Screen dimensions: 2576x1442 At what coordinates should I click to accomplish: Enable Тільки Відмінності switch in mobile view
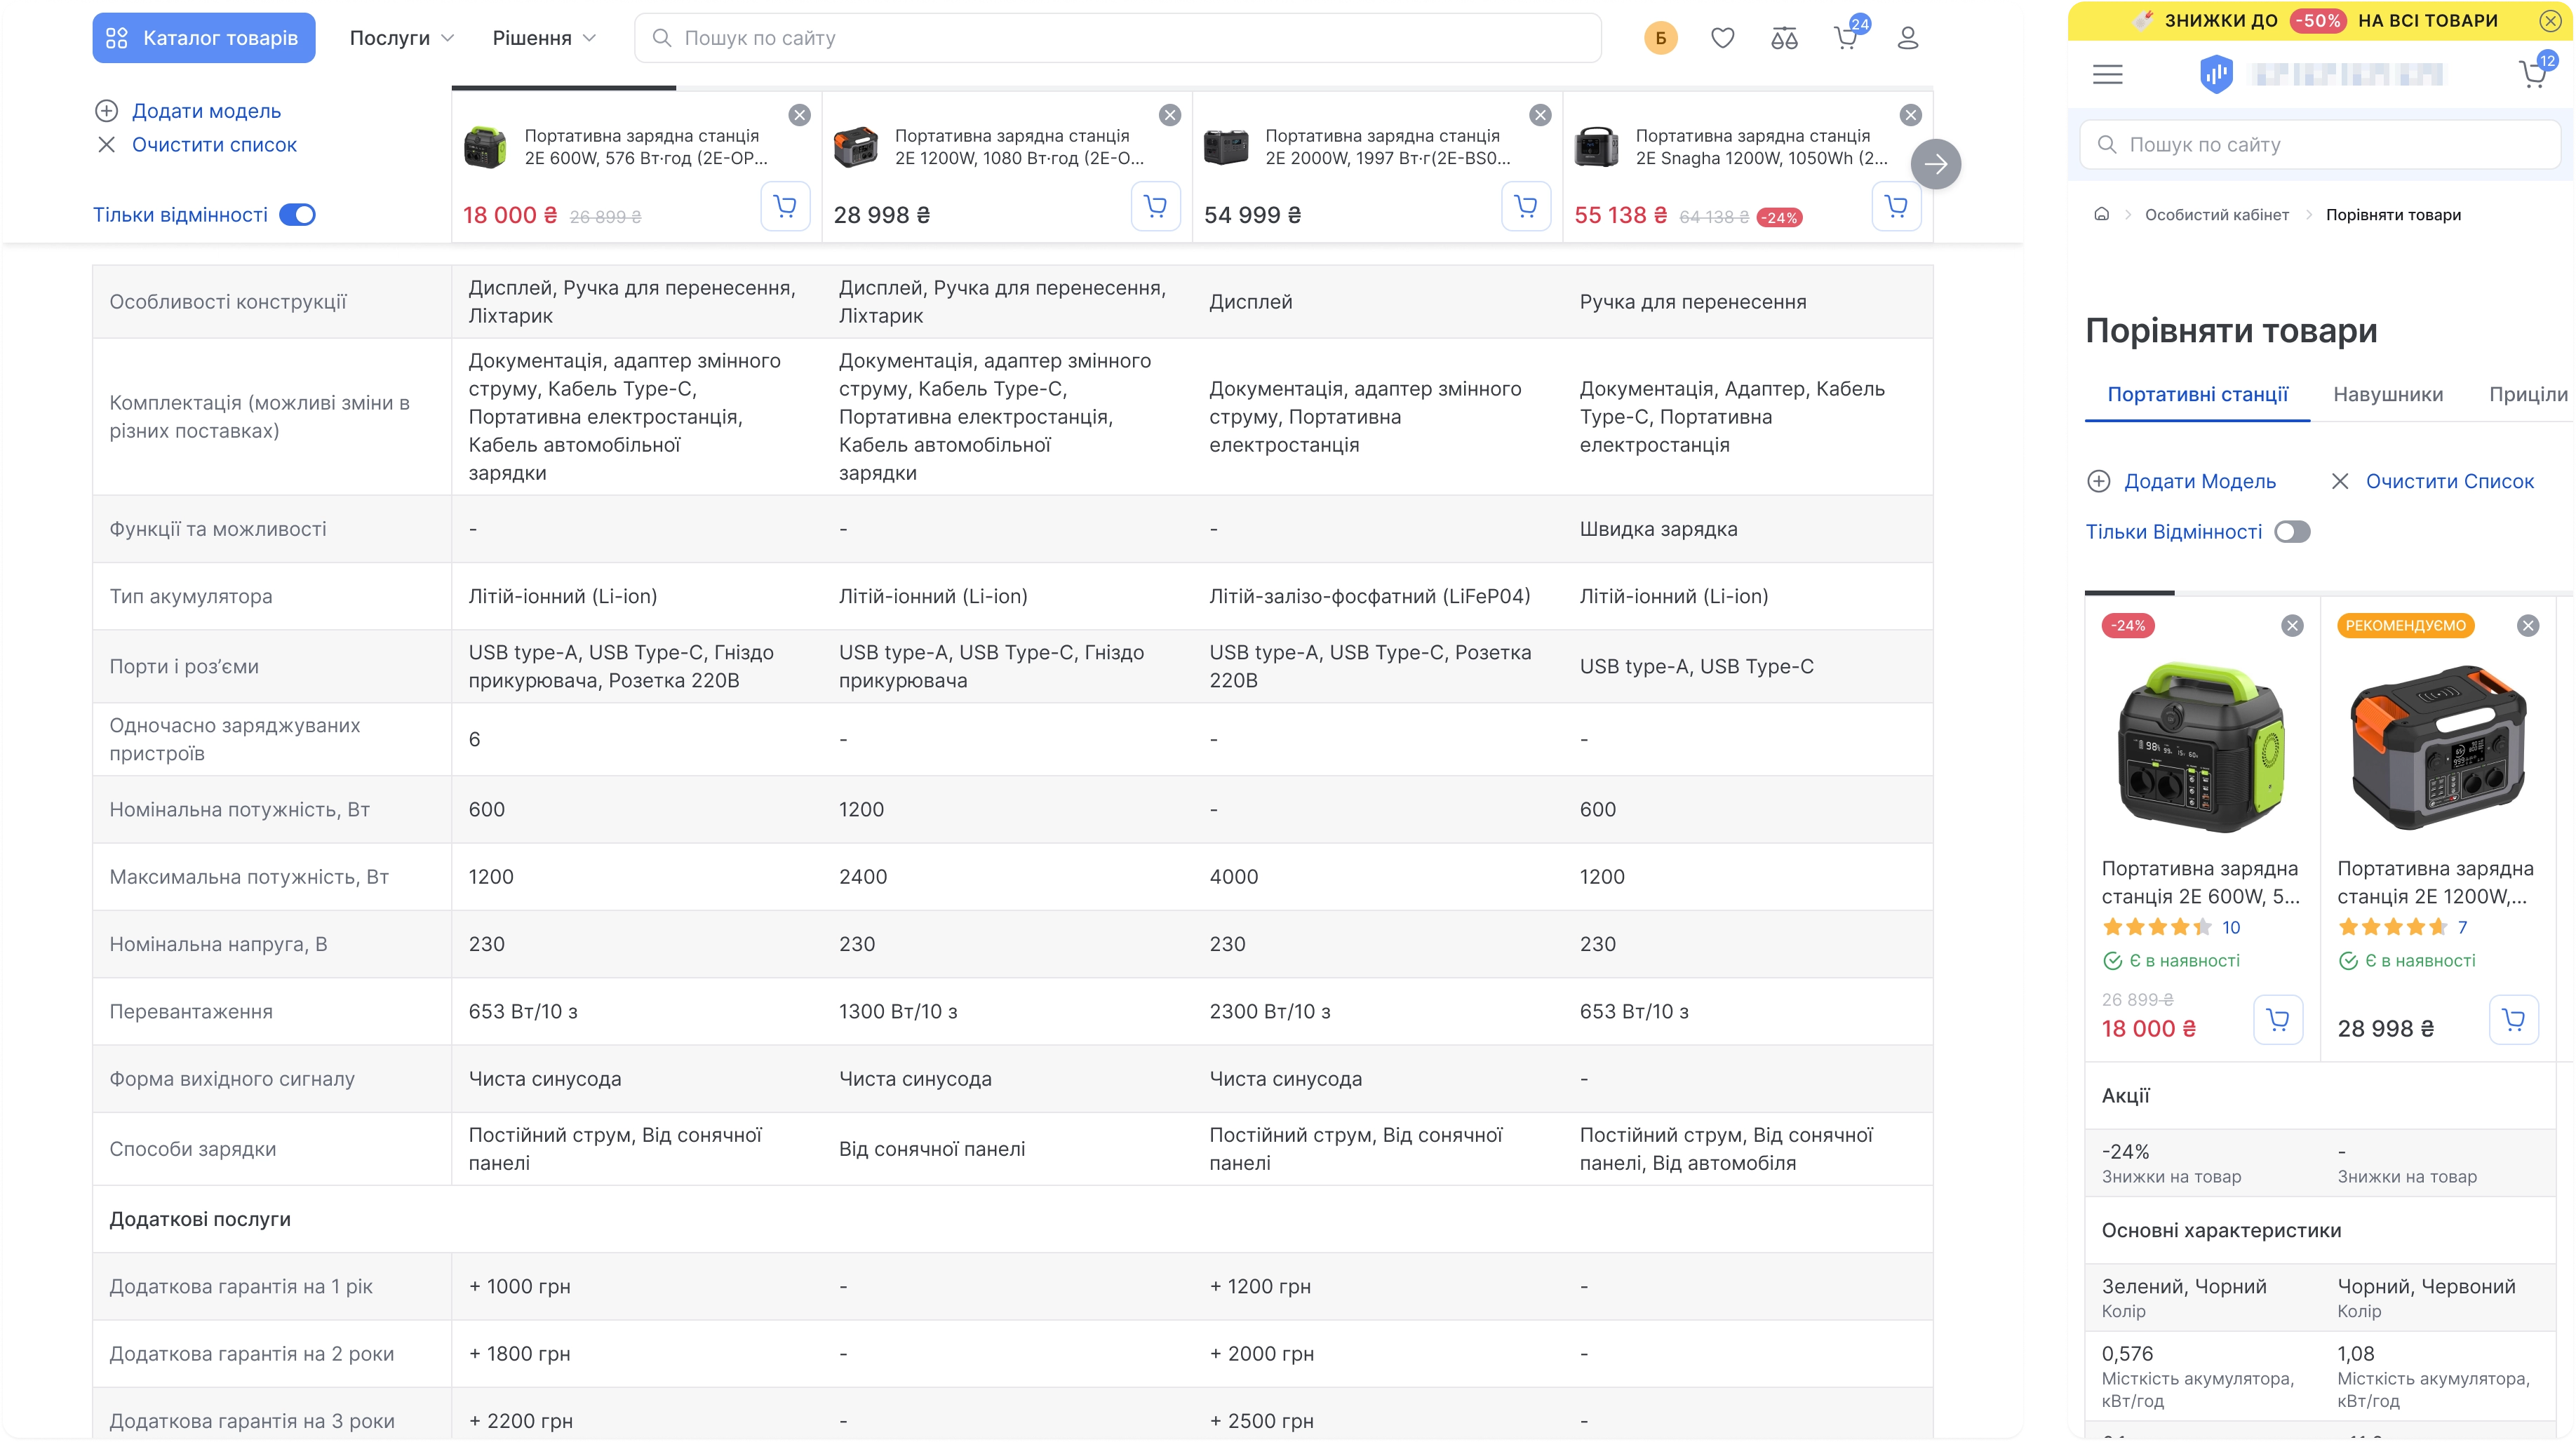coord(2292,532)
